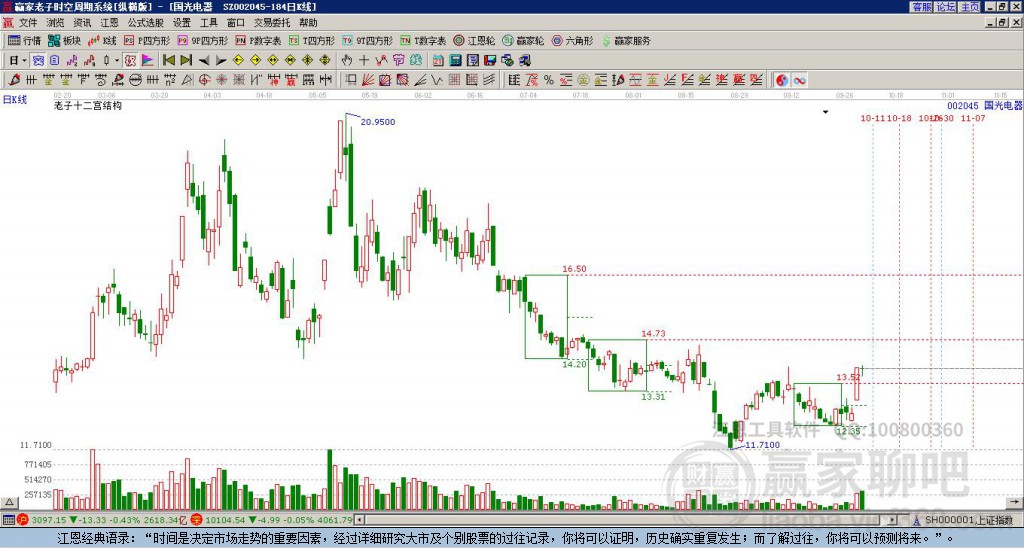Open the 帮助 menu
The height and width of the screenshot is (548, 1024).
(x=308, y=23)
